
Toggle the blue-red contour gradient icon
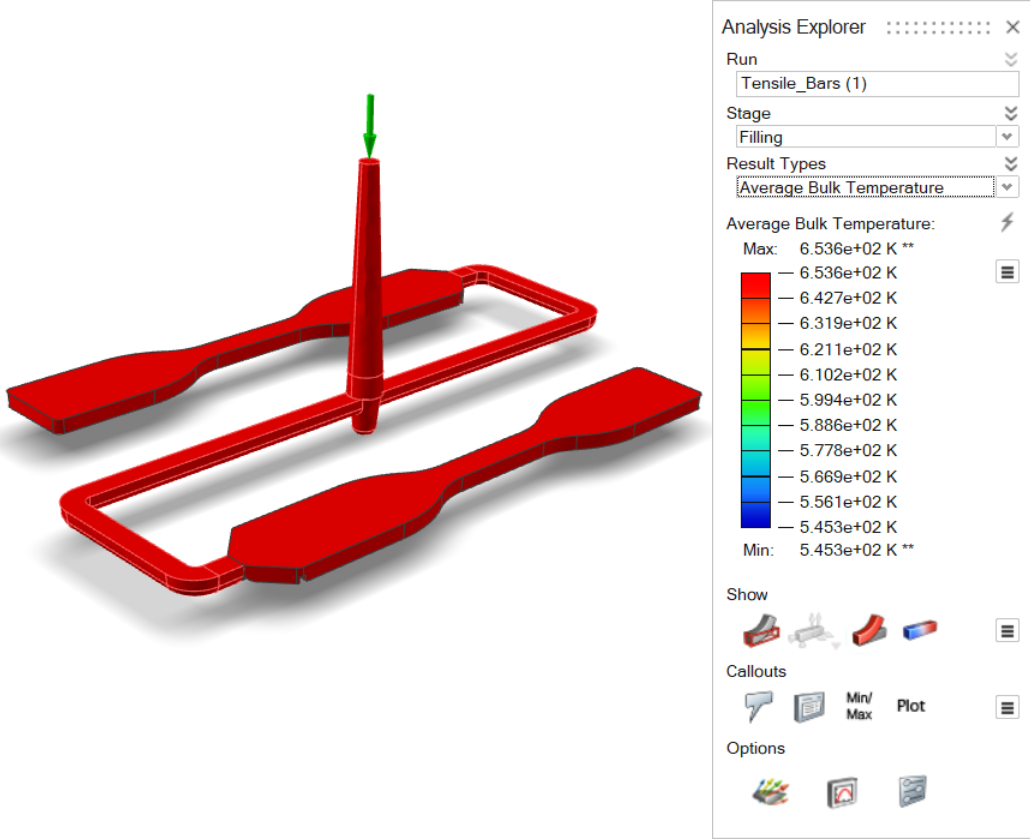coord(920,630)
